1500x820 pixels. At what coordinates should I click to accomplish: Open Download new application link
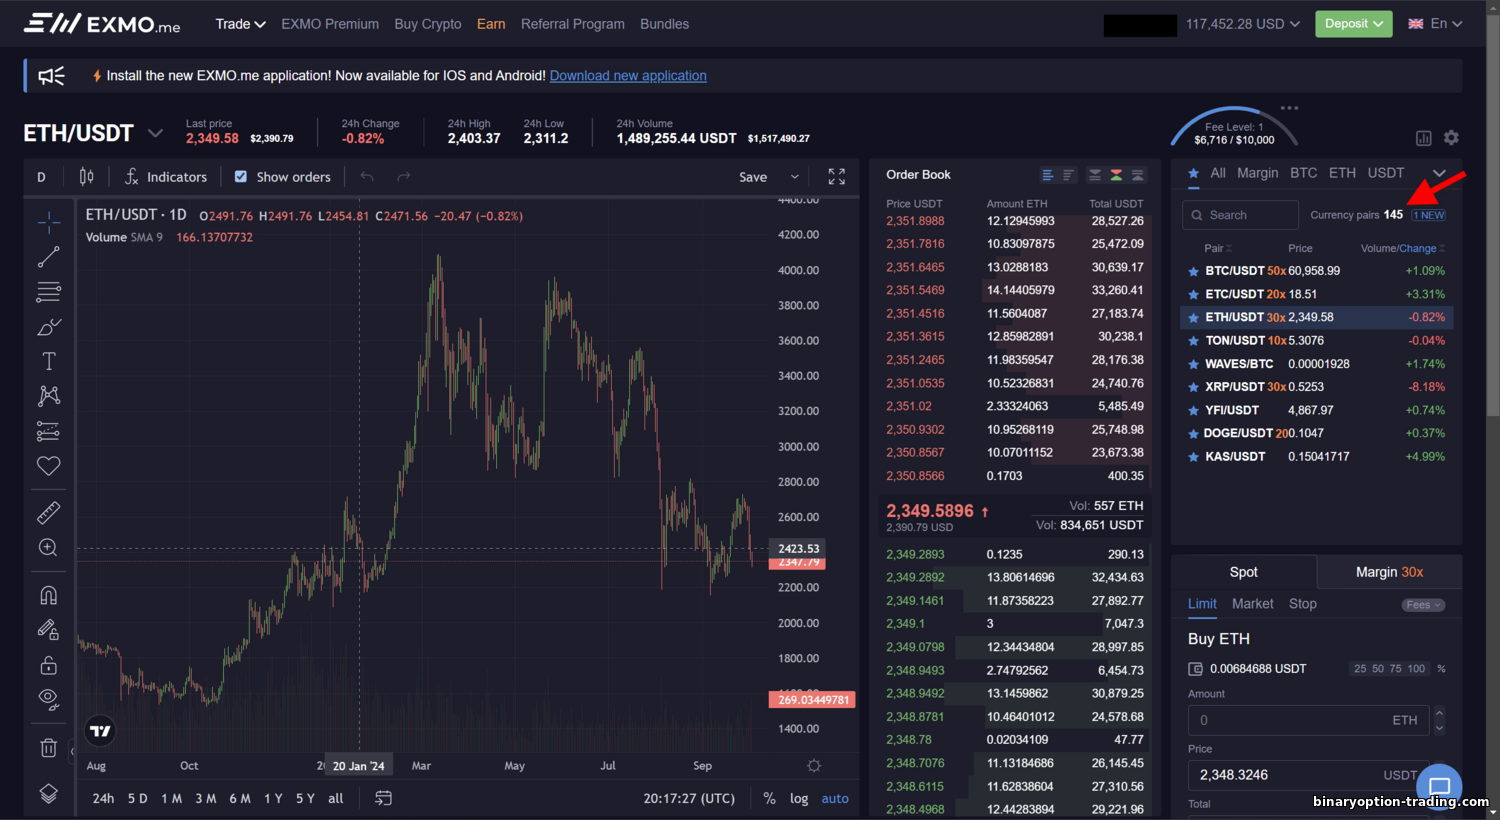628,76
